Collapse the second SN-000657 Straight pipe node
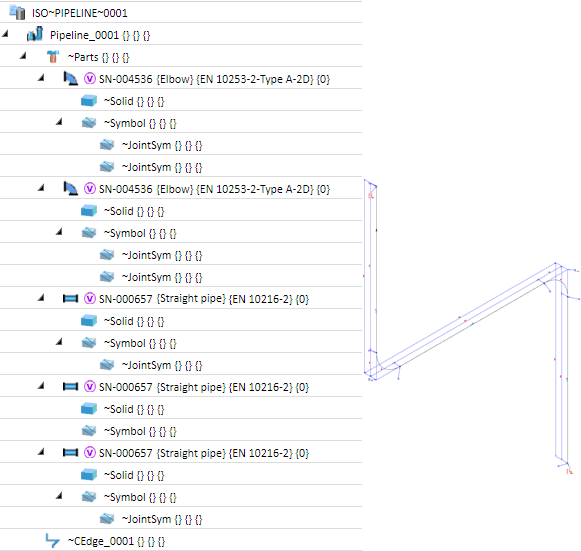The height and width of the screenshot is (551, 581). (41, 386)
